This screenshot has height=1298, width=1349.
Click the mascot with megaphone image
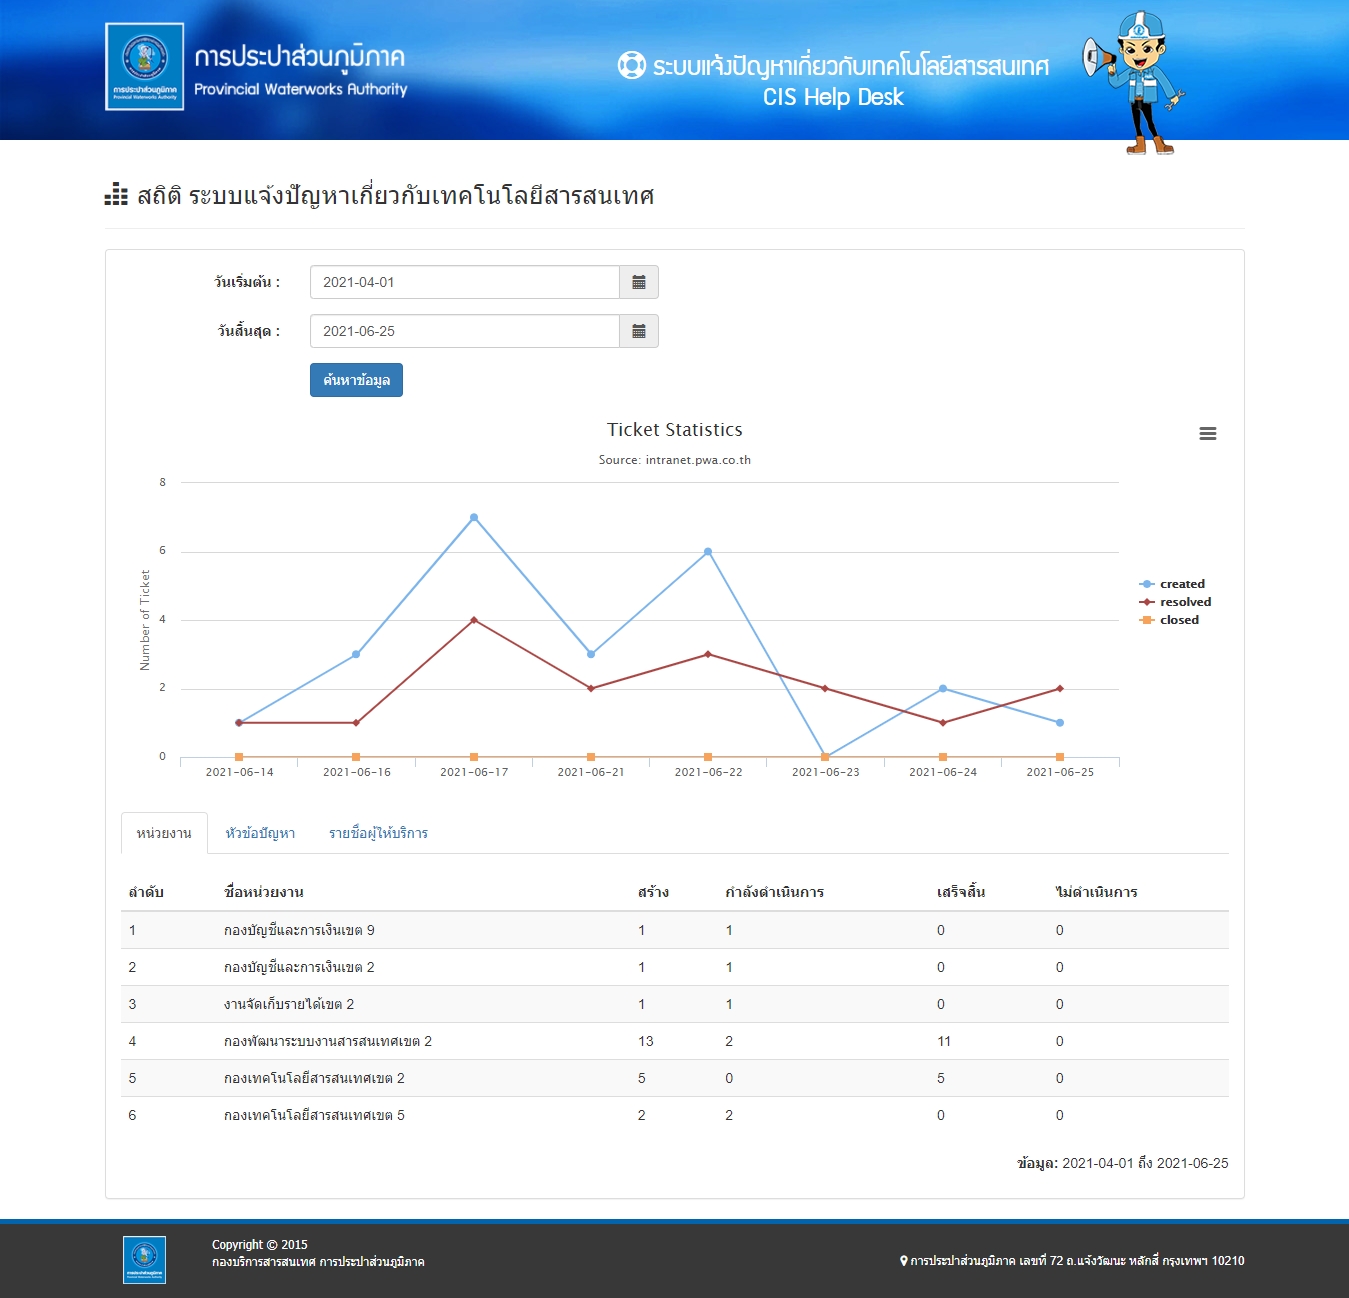1135,82
